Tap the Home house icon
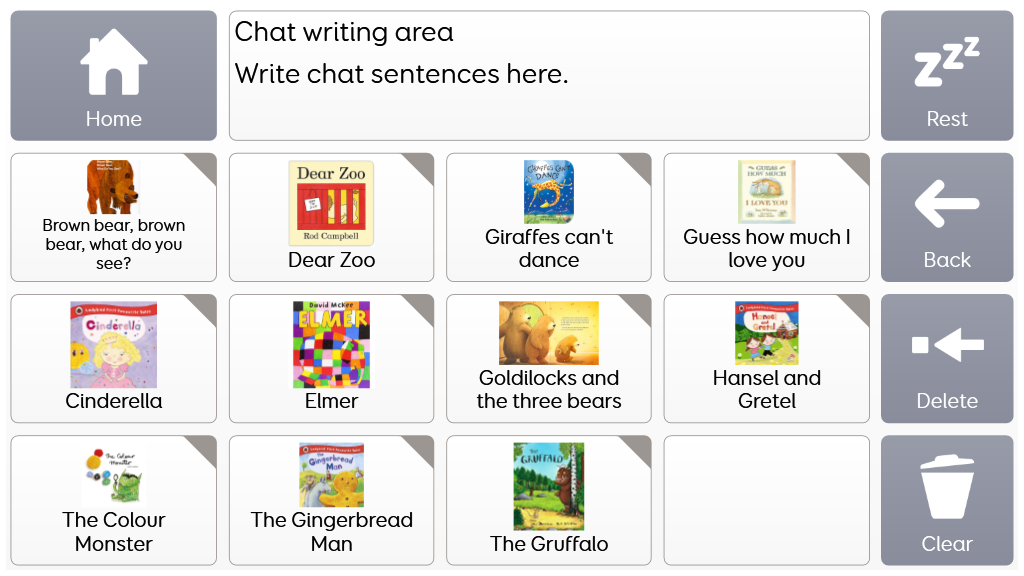The width and height of the screenshot is (1024, 576). tap(113, 62)
